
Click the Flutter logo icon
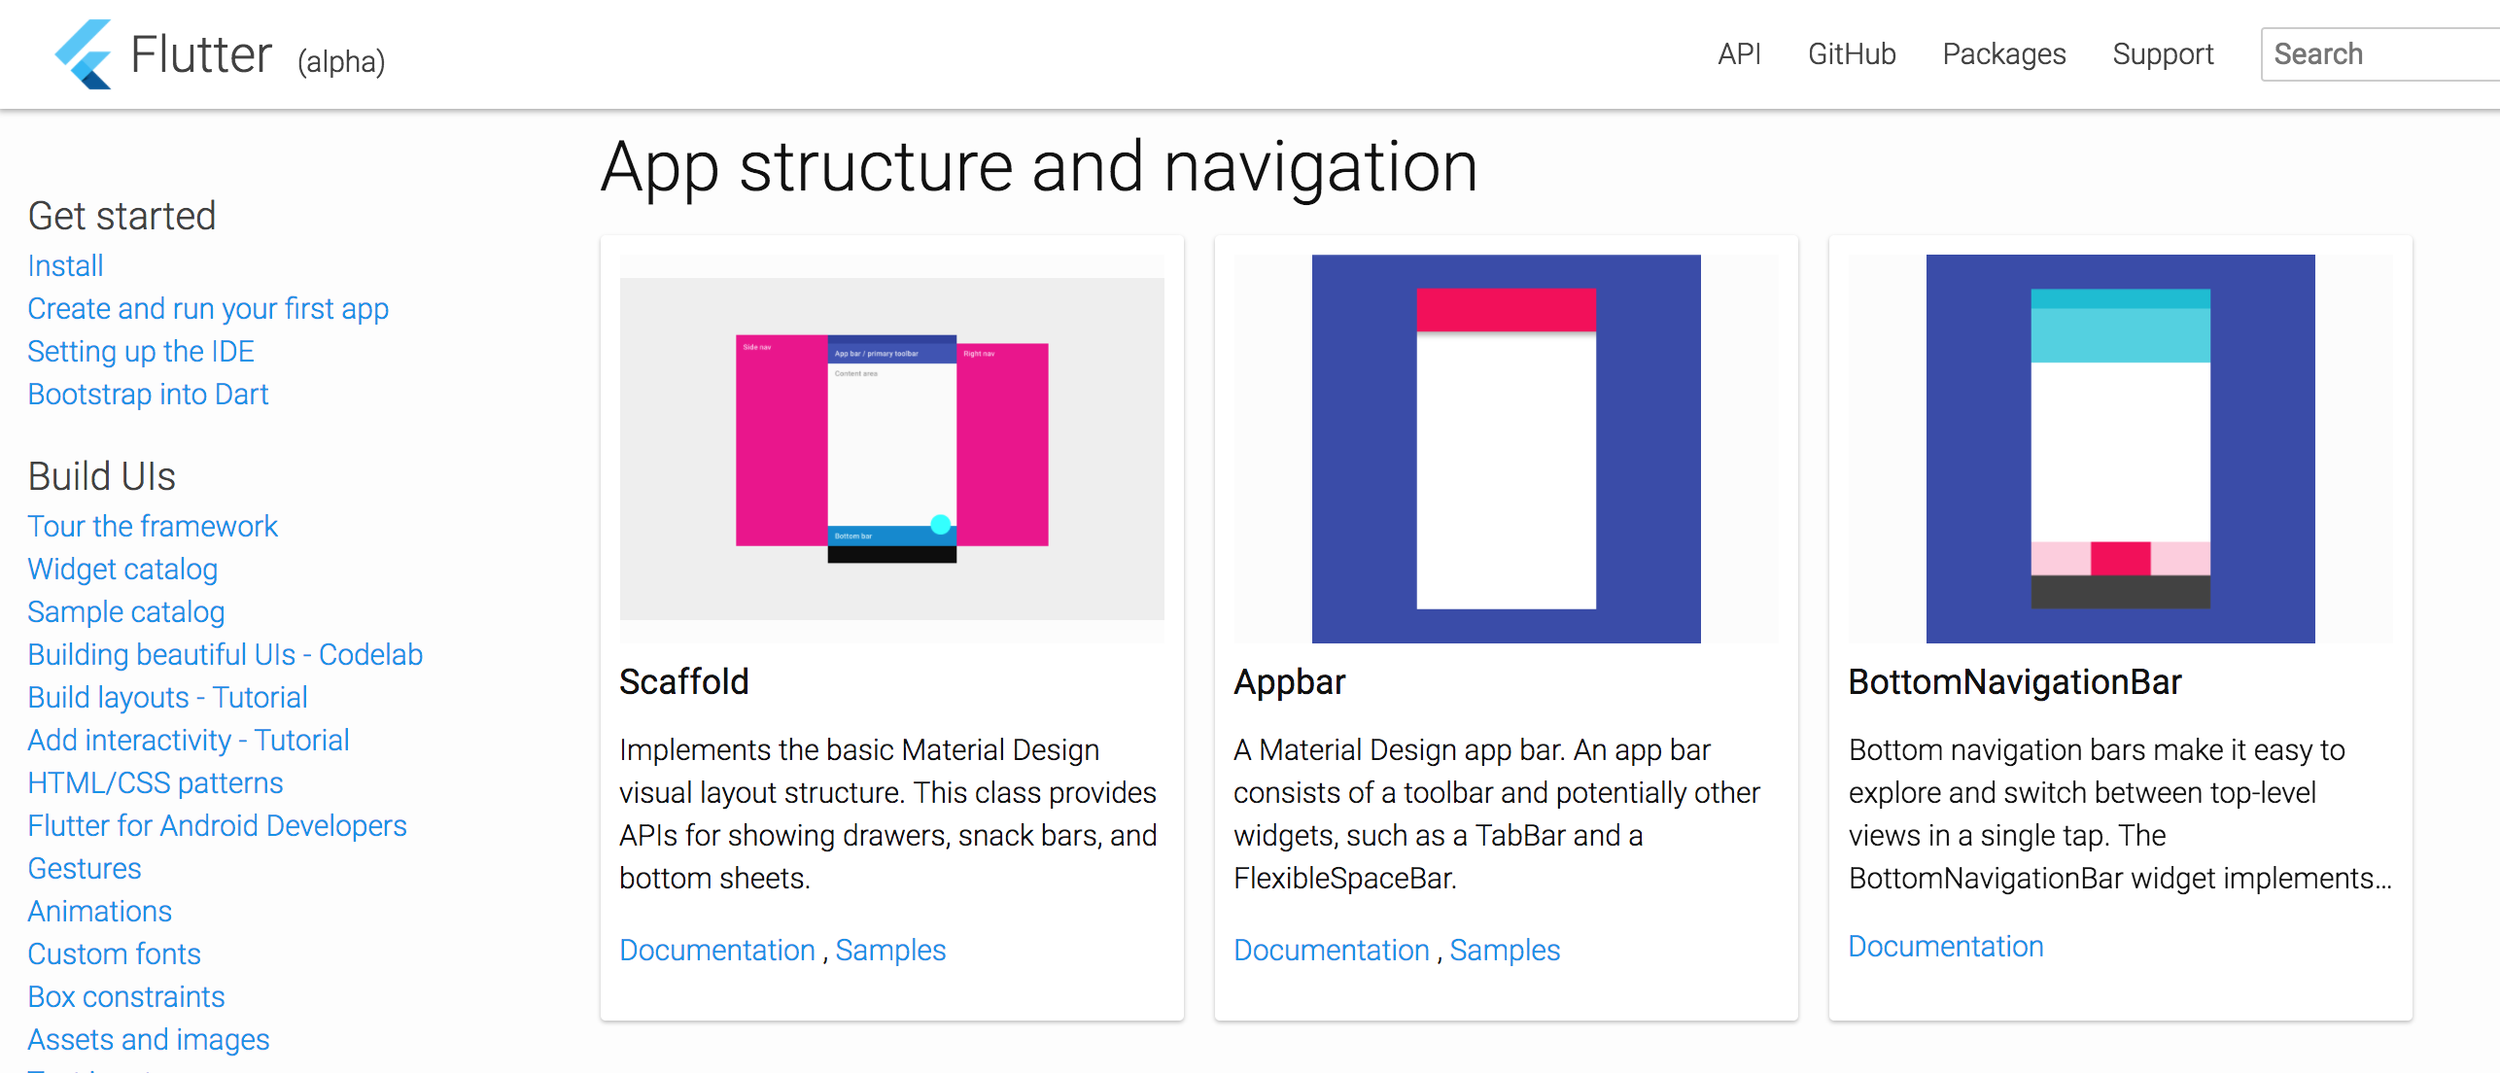pos(84,54)
